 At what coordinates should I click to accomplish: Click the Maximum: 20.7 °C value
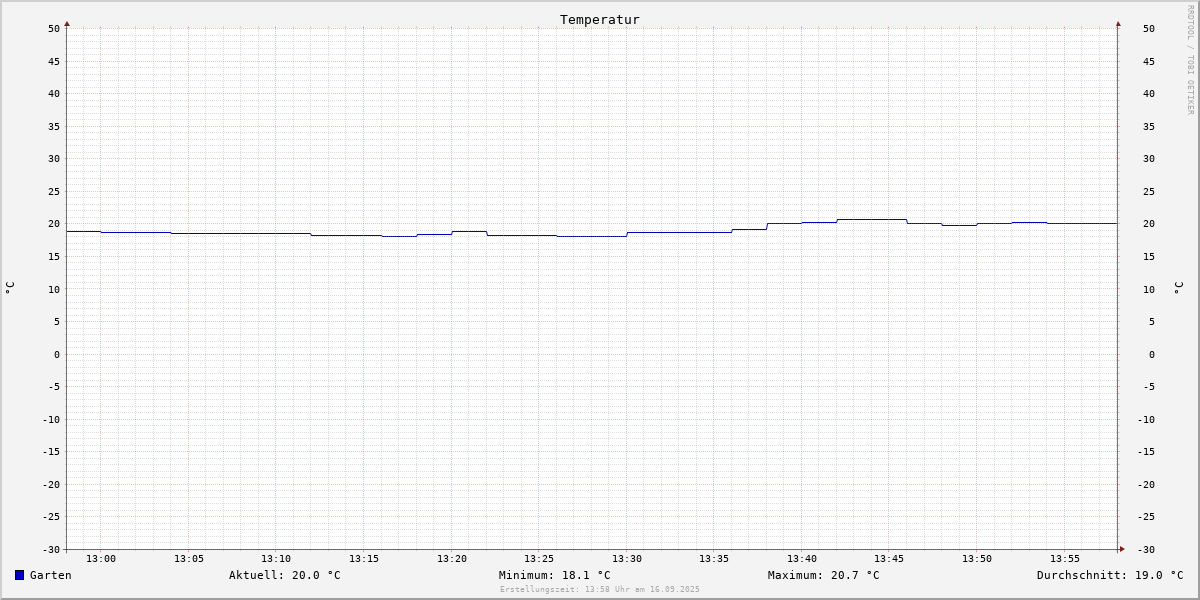tap(824, 575)
